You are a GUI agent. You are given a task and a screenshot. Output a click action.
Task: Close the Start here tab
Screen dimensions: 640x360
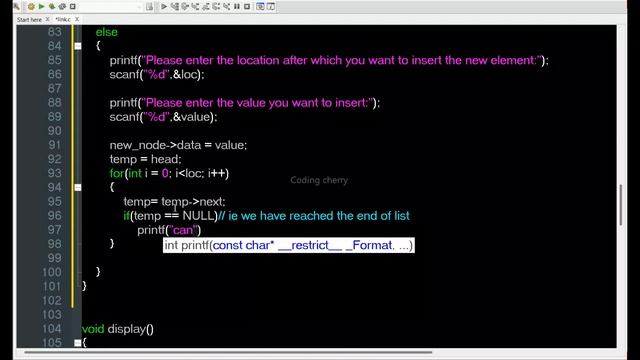click(47, 19)
